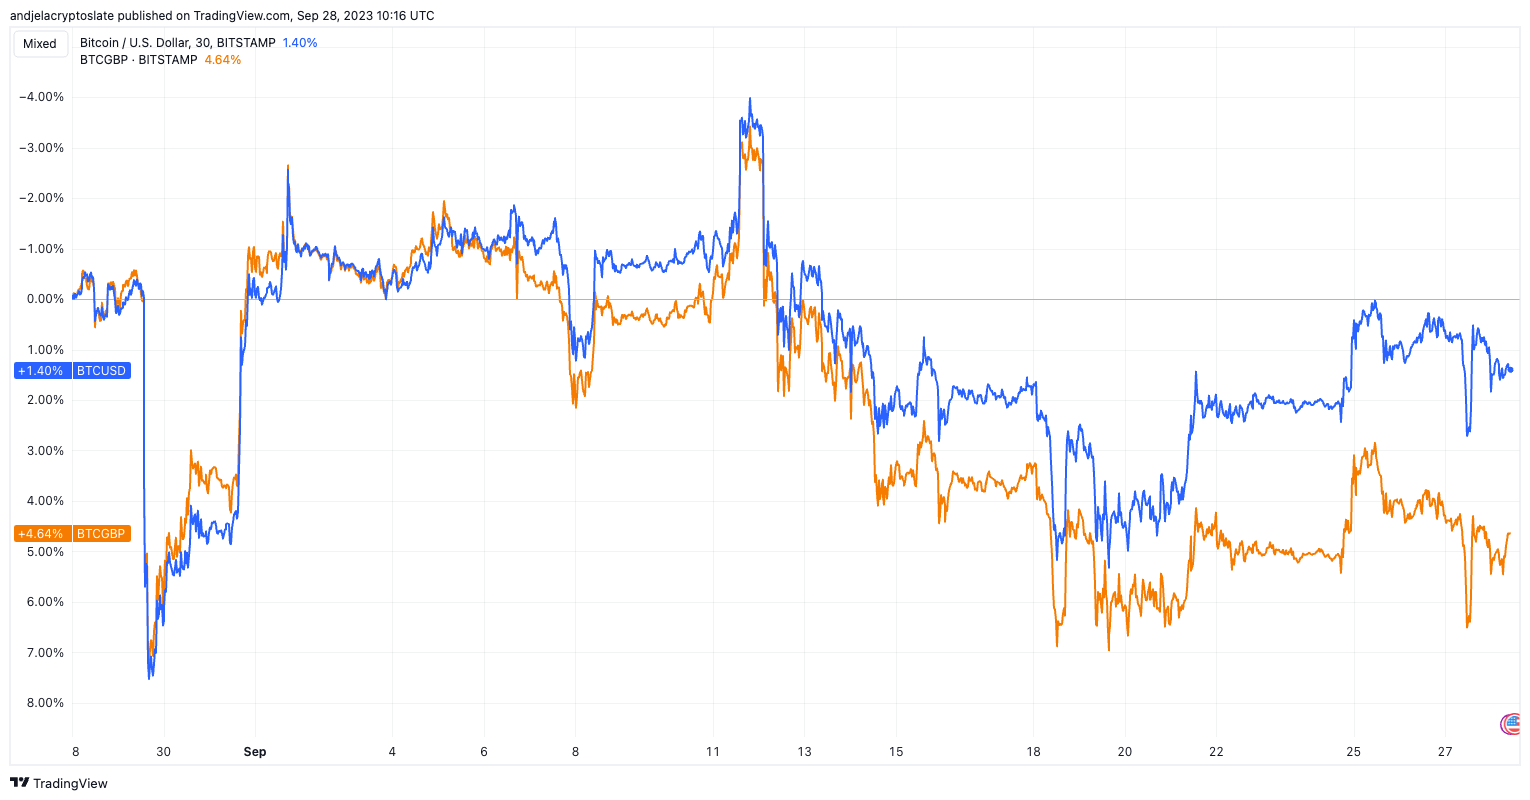Image resolution: width=1530 pixels, height=800 pixels.
Task: Click the 0.00% gridline marker on the percentage scale
Action: 44,298
